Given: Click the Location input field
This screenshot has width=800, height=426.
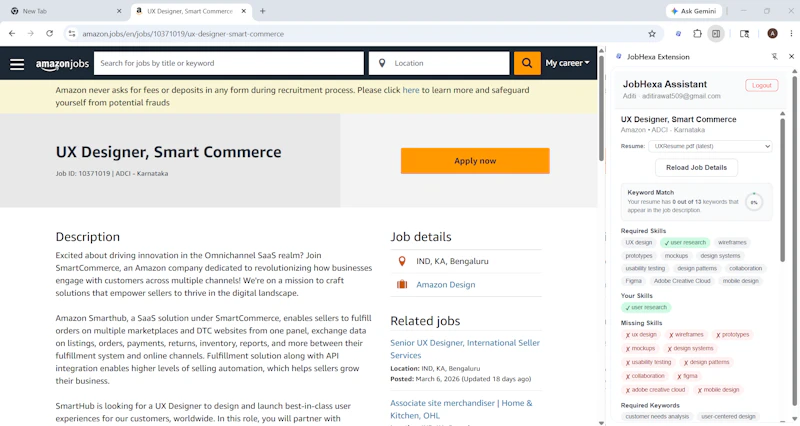Looking at the screenshot, I should coord(439,63).
